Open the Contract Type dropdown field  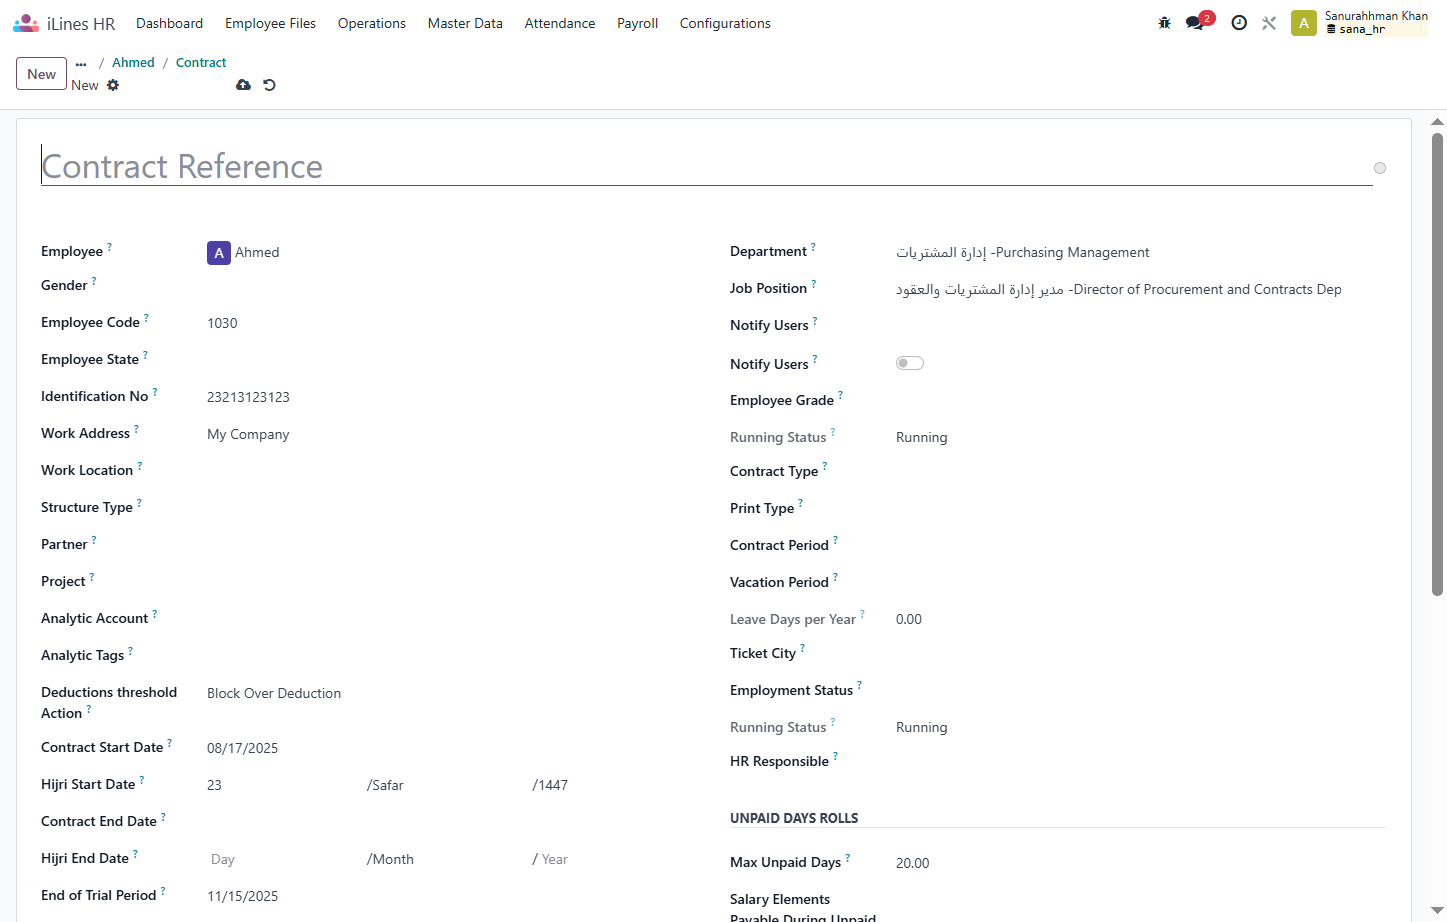point(1140,472)
